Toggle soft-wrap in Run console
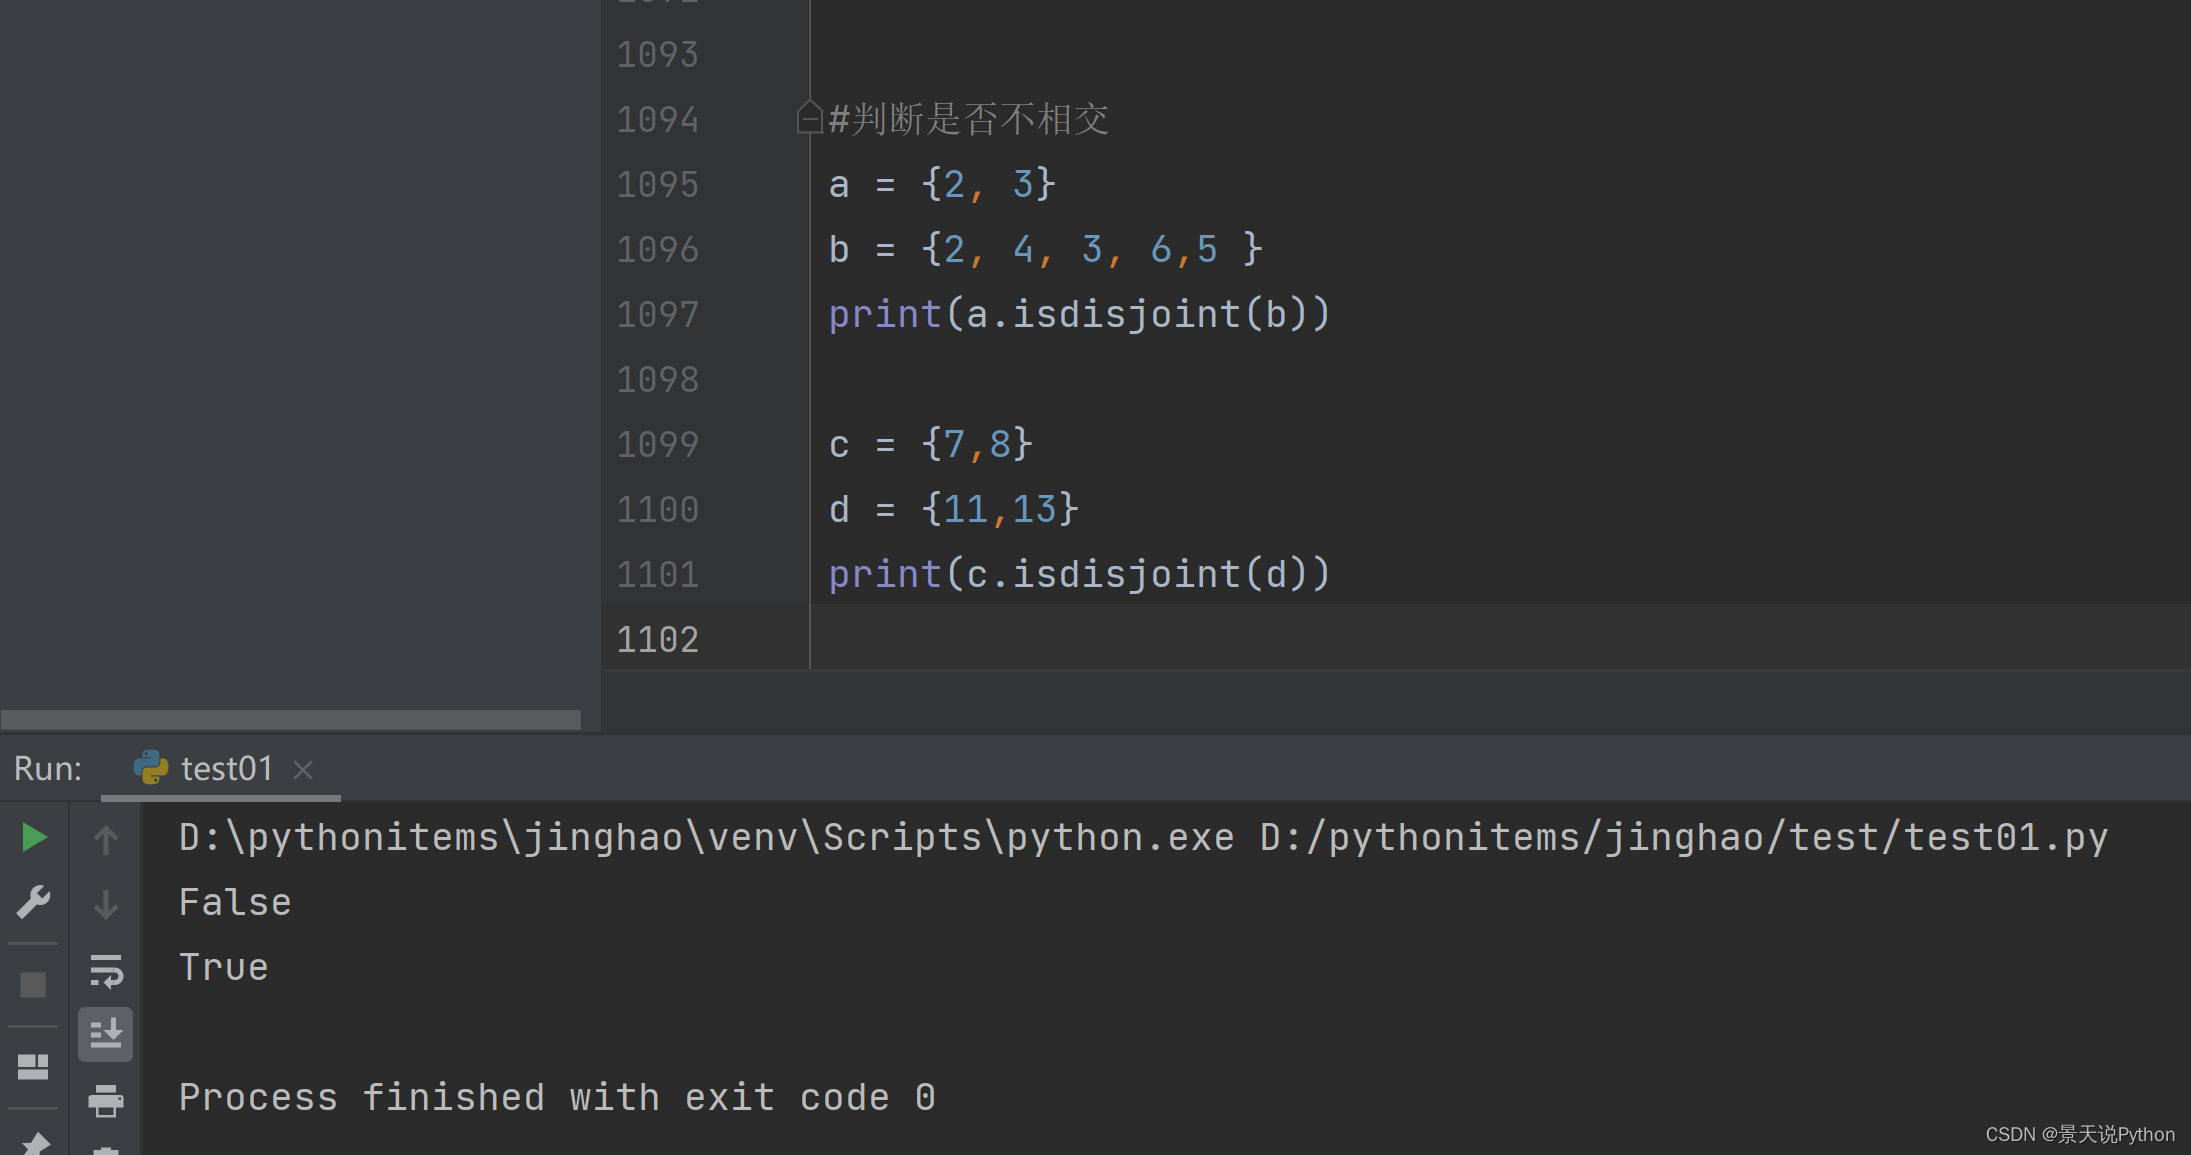Screen dimensions: 2191x1155 point(106,970)
